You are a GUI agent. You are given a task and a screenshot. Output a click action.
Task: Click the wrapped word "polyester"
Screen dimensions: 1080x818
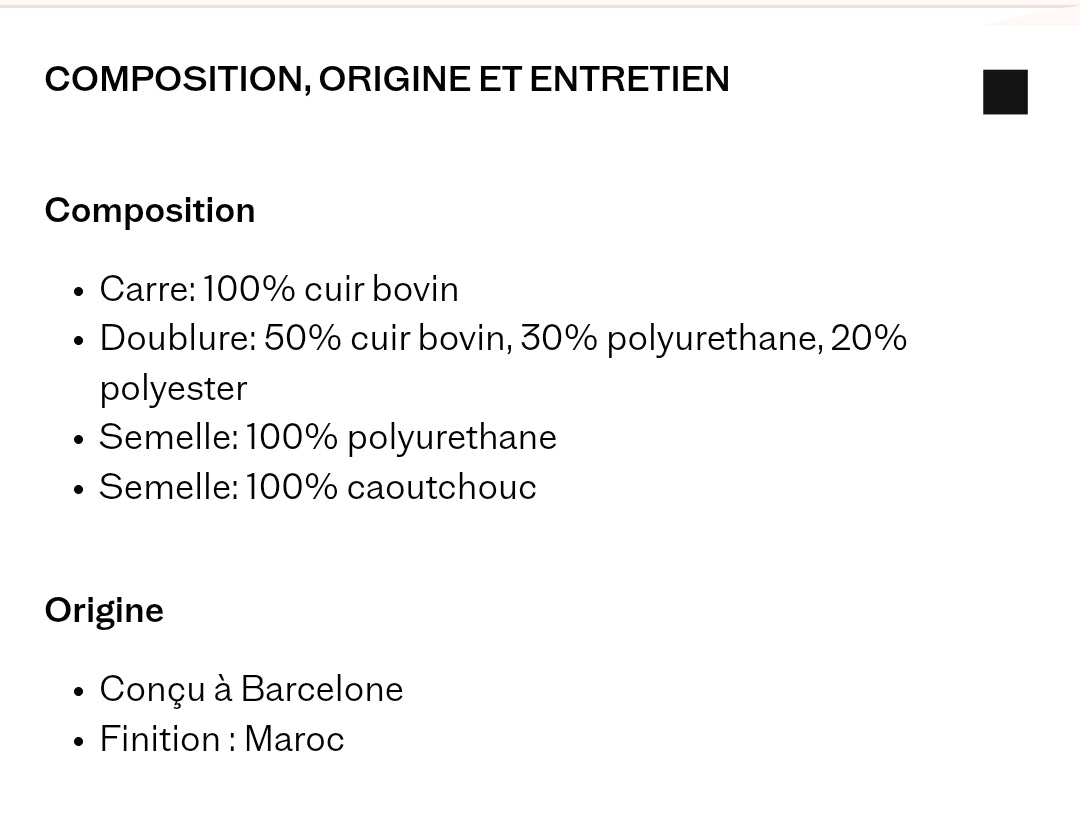coord(173,388)
